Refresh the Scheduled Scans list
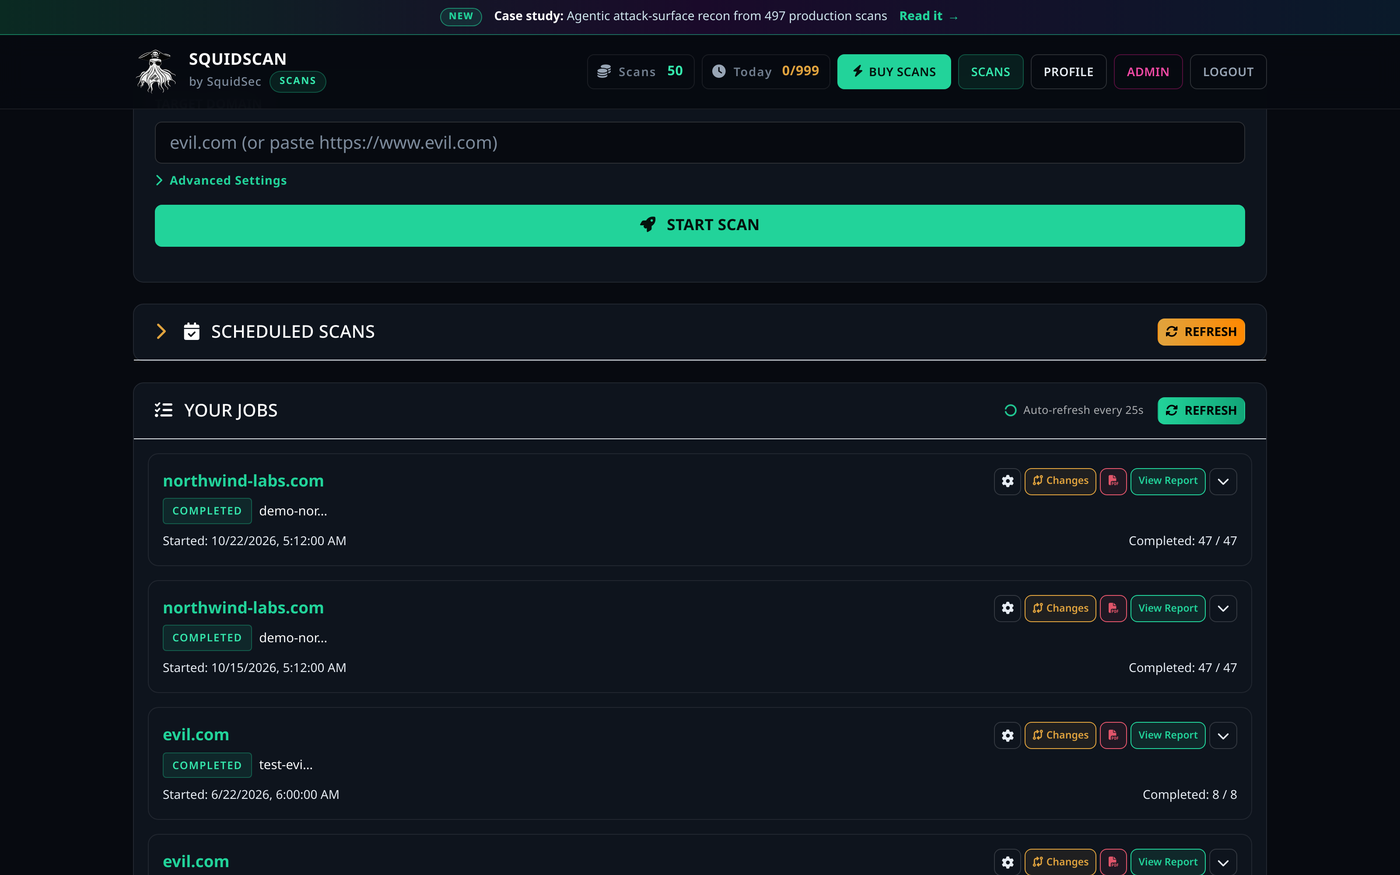 (x=1201, y=332)
